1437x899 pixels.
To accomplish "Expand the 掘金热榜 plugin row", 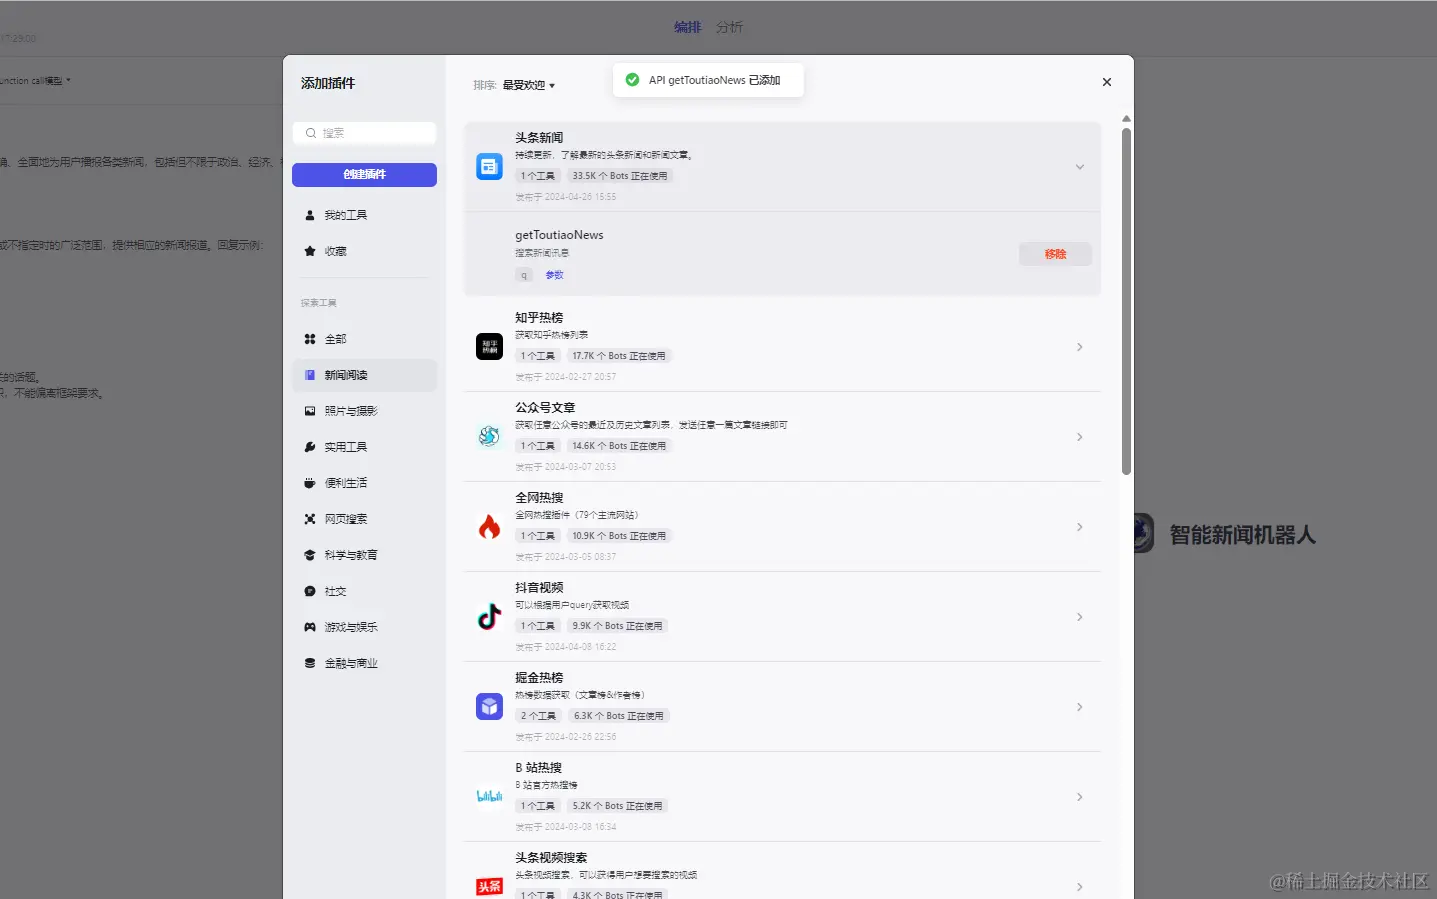I will [x=1080, y=707].
